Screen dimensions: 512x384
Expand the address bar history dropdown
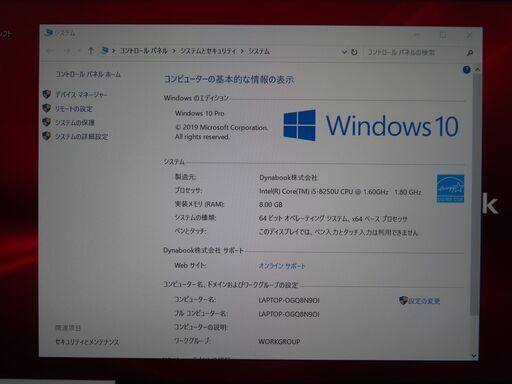(344, 52)
